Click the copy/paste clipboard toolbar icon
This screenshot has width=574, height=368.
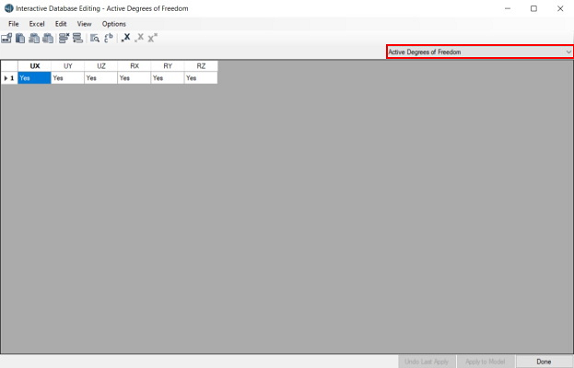(20, 38)
